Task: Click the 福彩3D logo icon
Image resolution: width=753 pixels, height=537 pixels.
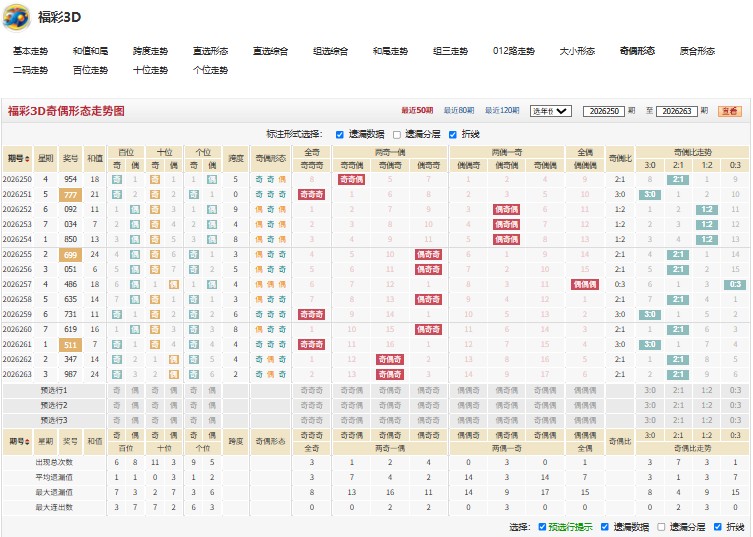Action: click(16, 17)
